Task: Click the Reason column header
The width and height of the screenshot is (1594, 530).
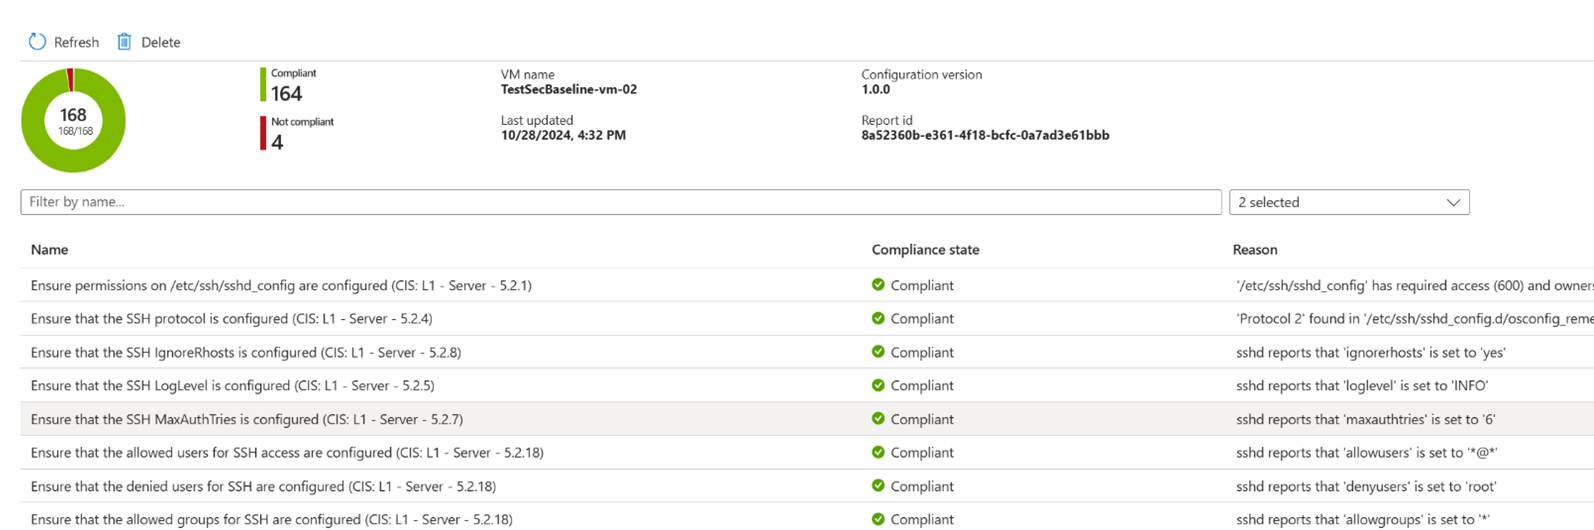Action: pyautogui.click(x=1254, y=250)
